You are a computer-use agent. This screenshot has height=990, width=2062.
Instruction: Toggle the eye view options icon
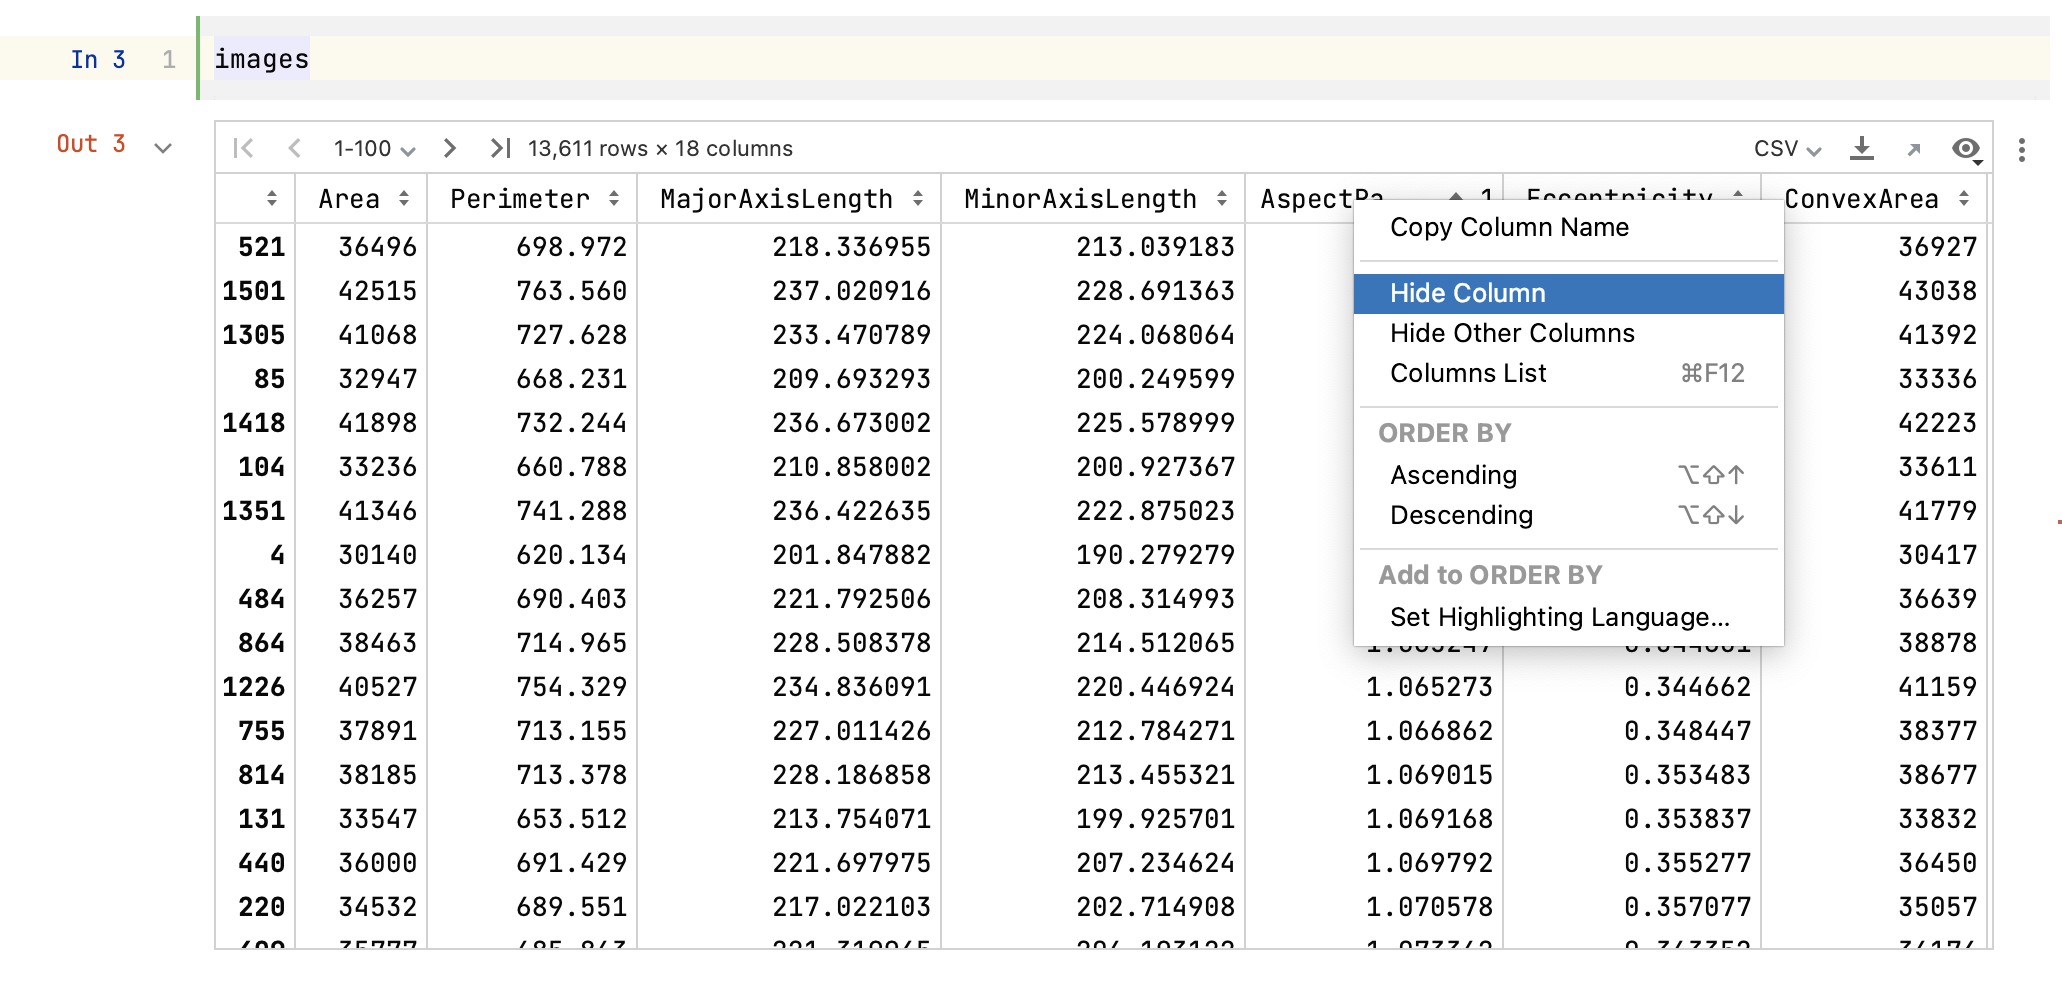1967,149
